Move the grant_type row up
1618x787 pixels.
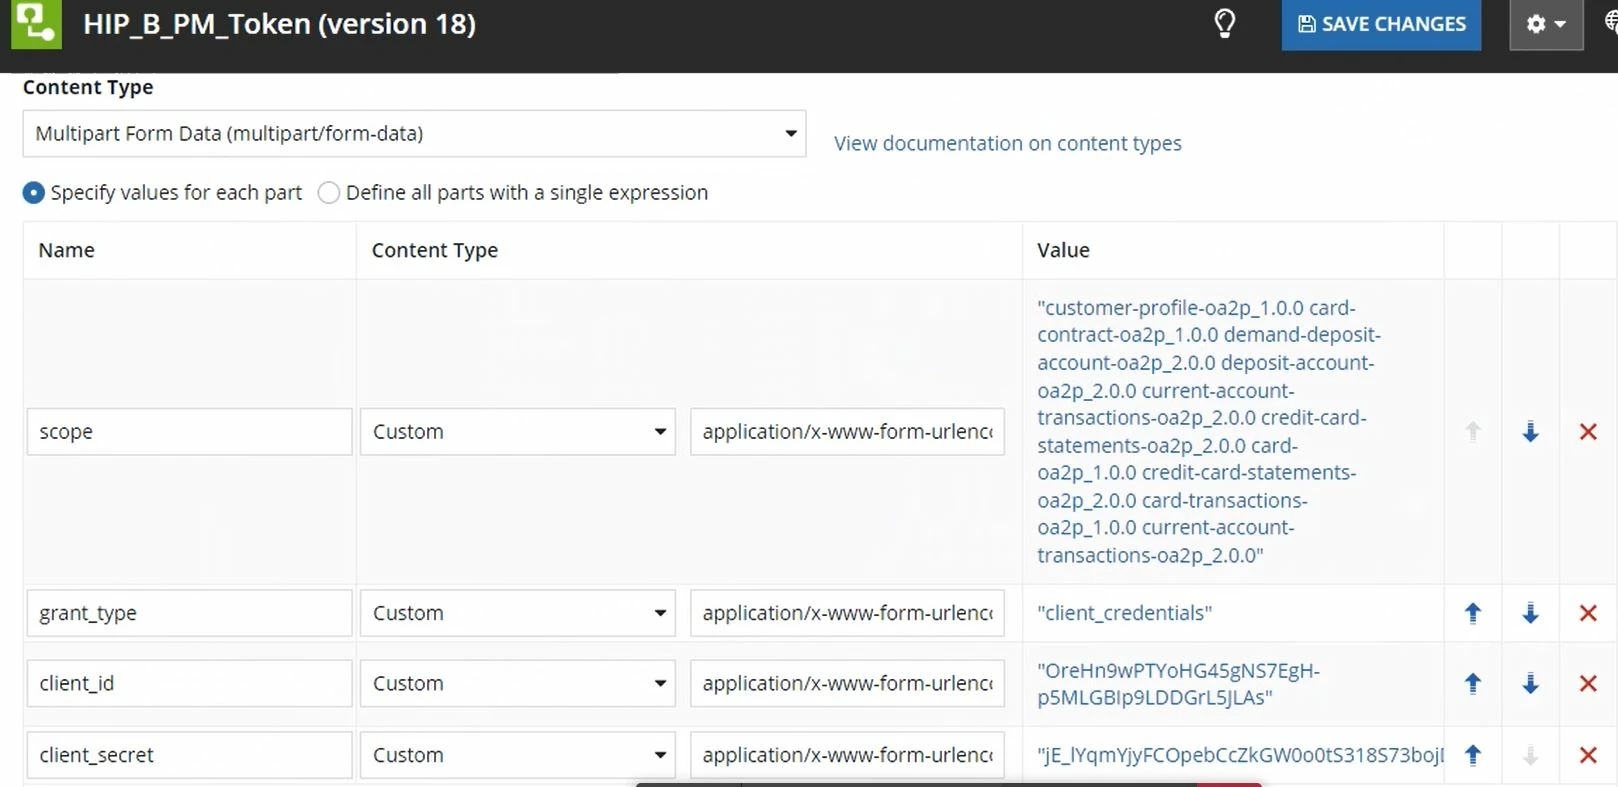click(1473, 613)
